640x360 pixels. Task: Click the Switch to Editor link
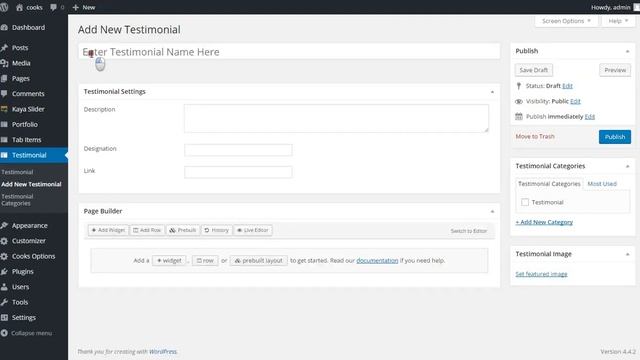(x=469, y=231)
